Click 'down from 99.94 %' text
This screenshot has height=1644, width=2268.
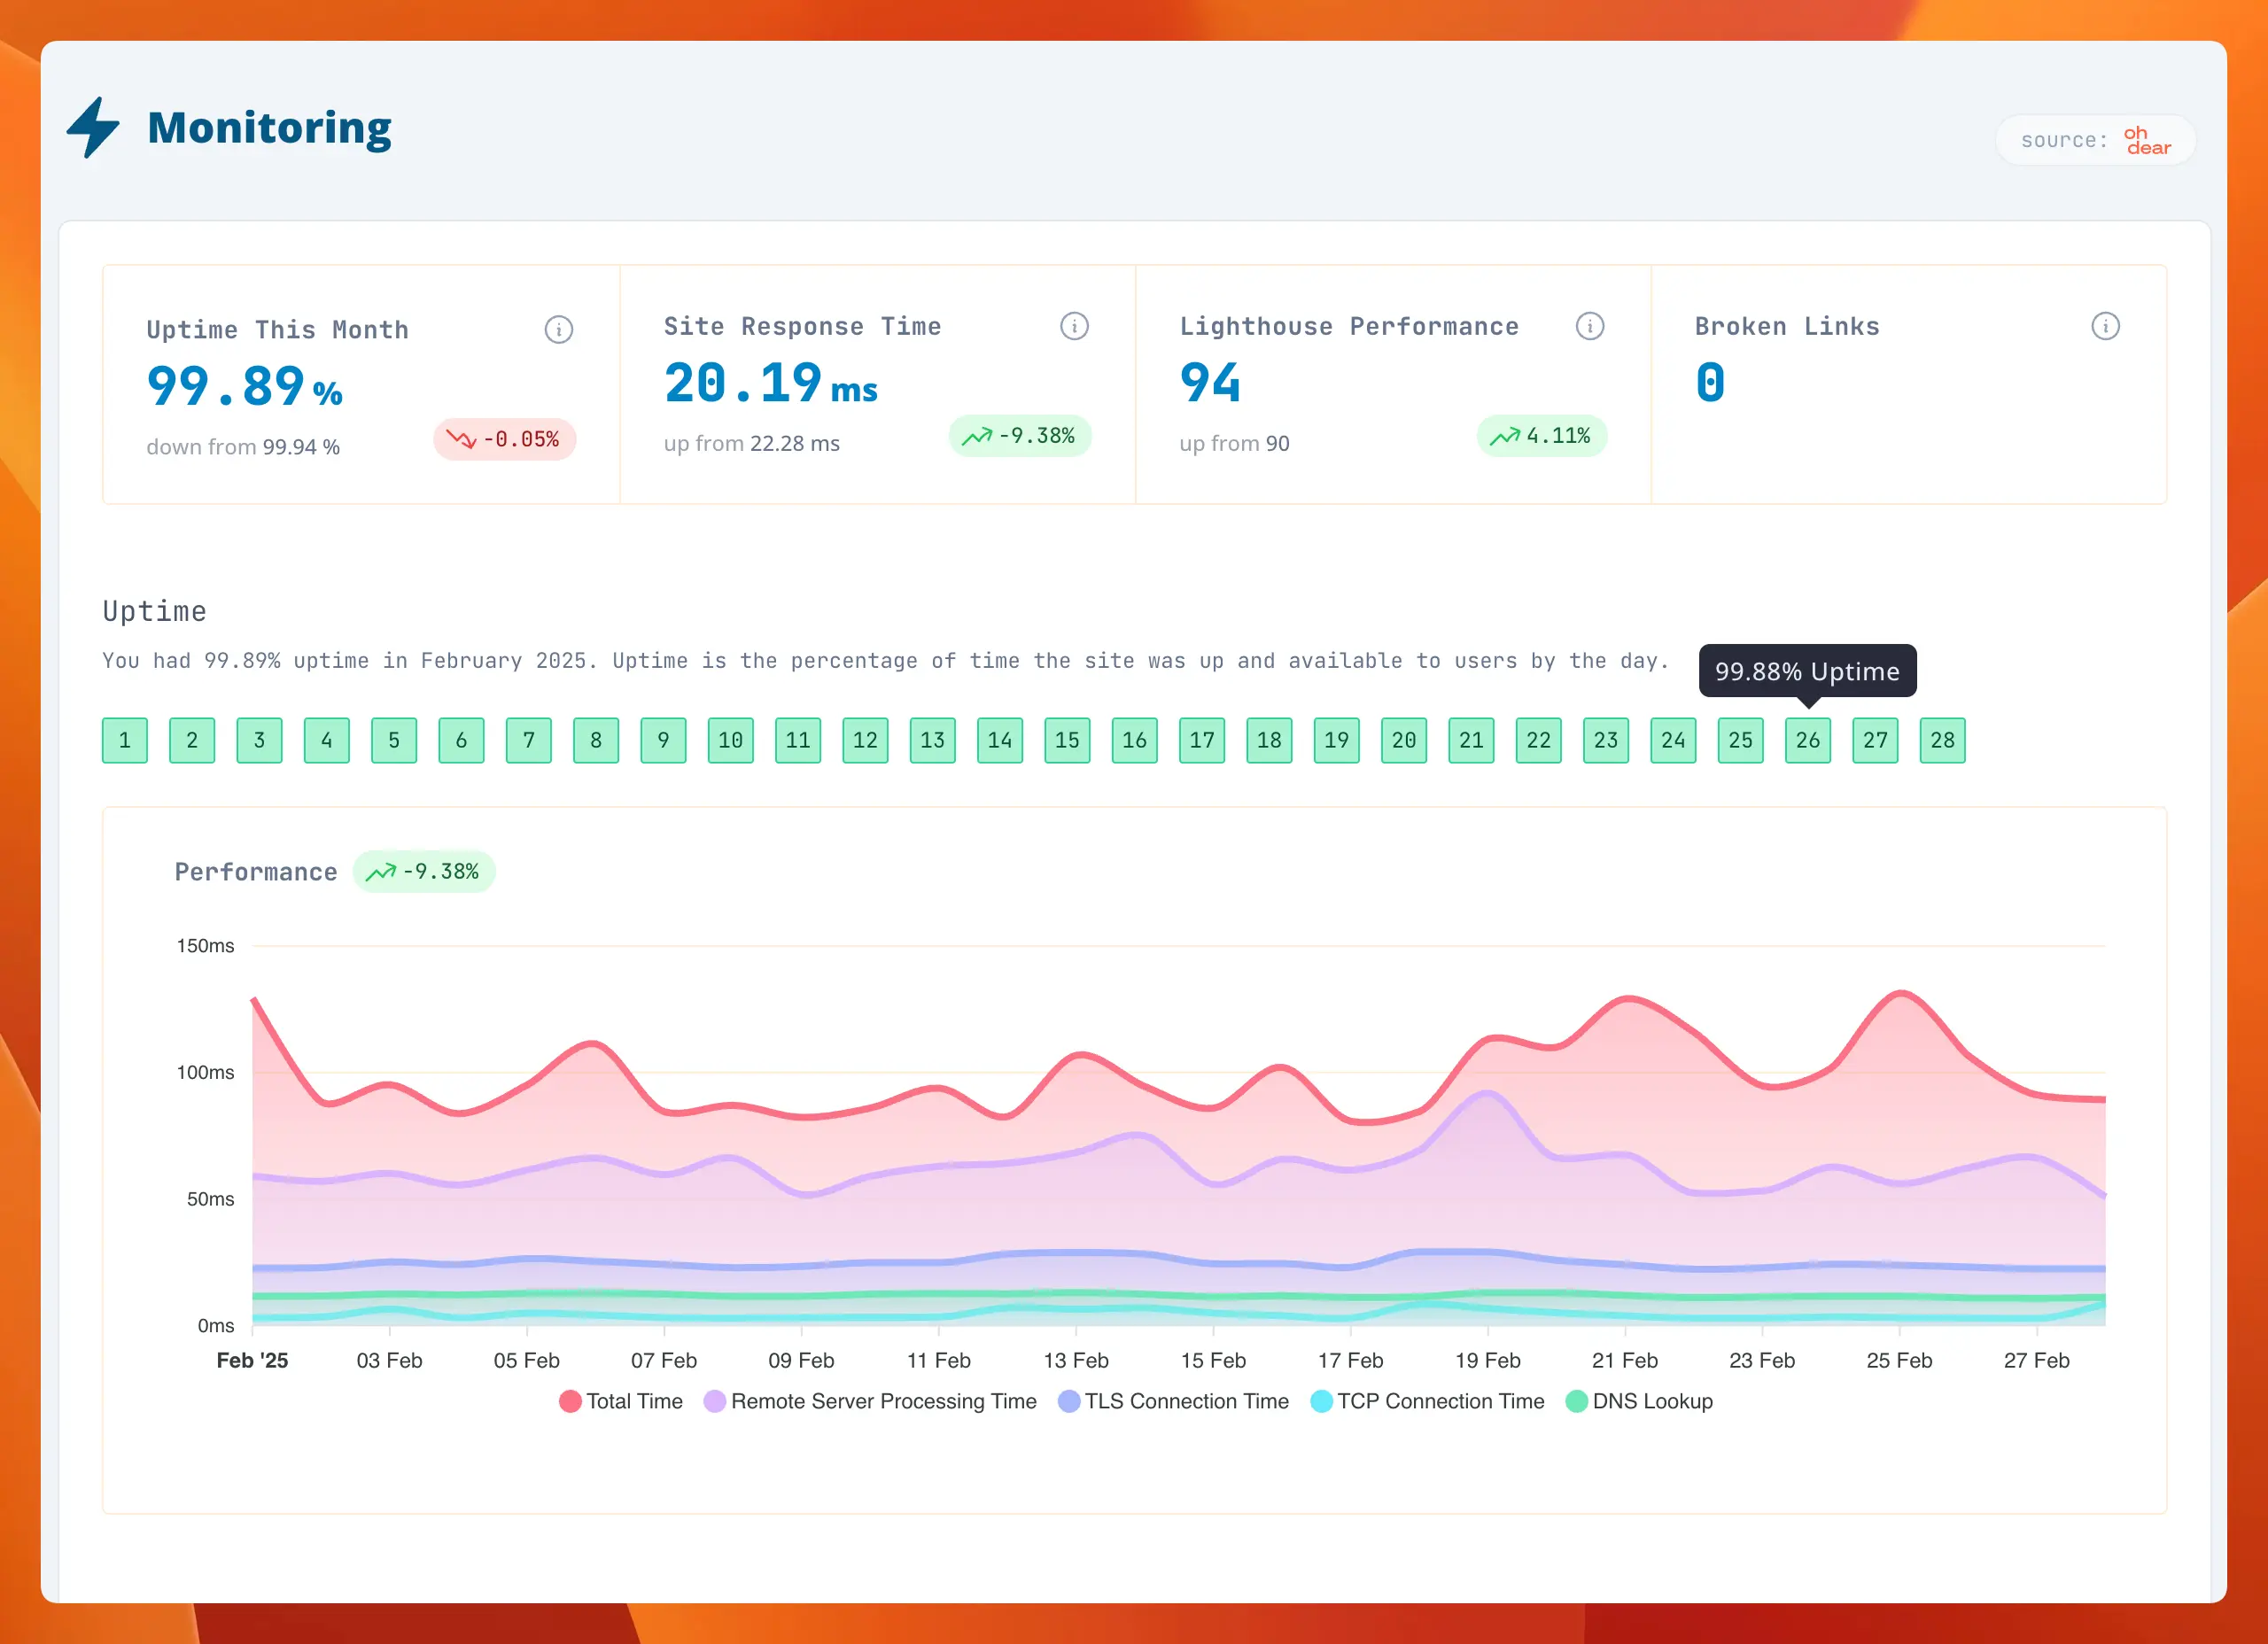[243, 447]
